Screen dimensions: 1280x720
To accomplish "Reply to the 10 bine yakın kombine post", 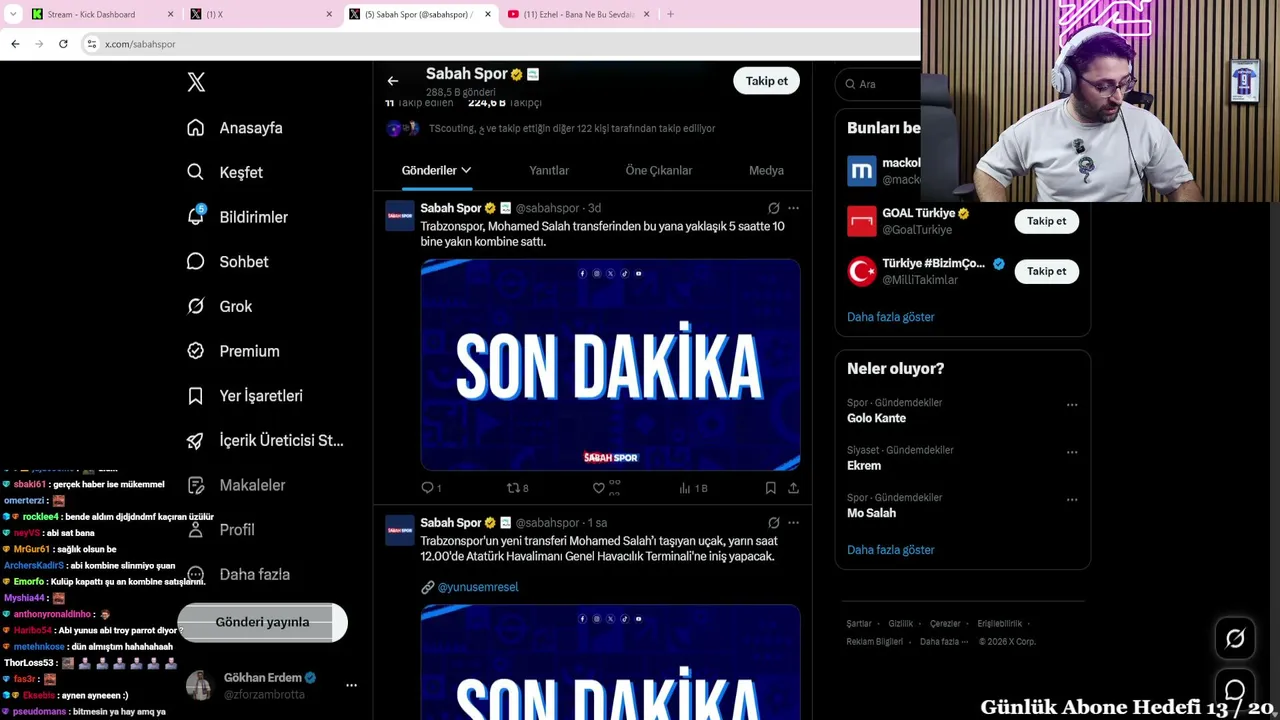I will click(x=431, y=488).
